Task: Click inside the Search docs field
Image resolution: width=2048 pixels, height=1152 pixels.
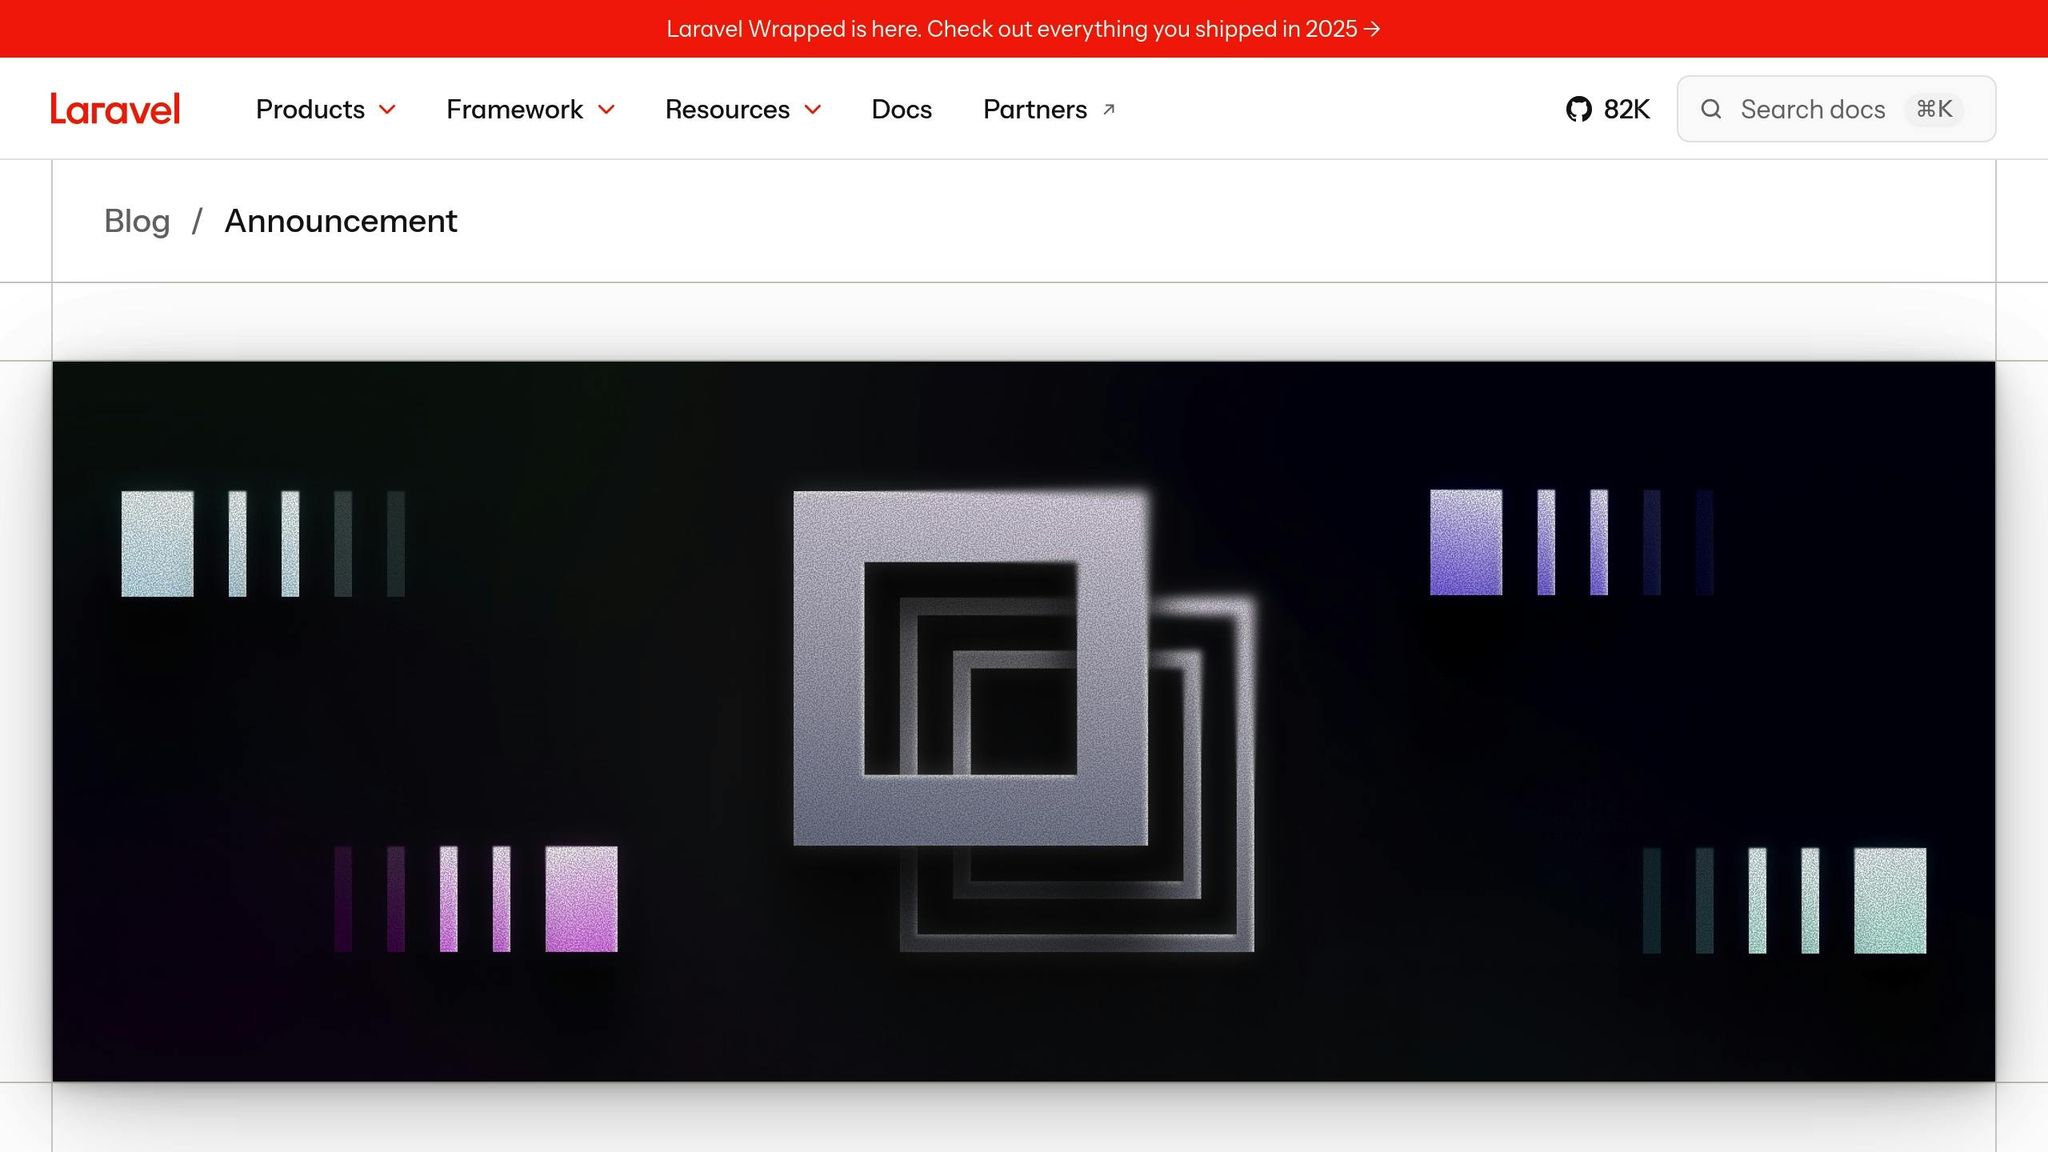Action: 1813,109
